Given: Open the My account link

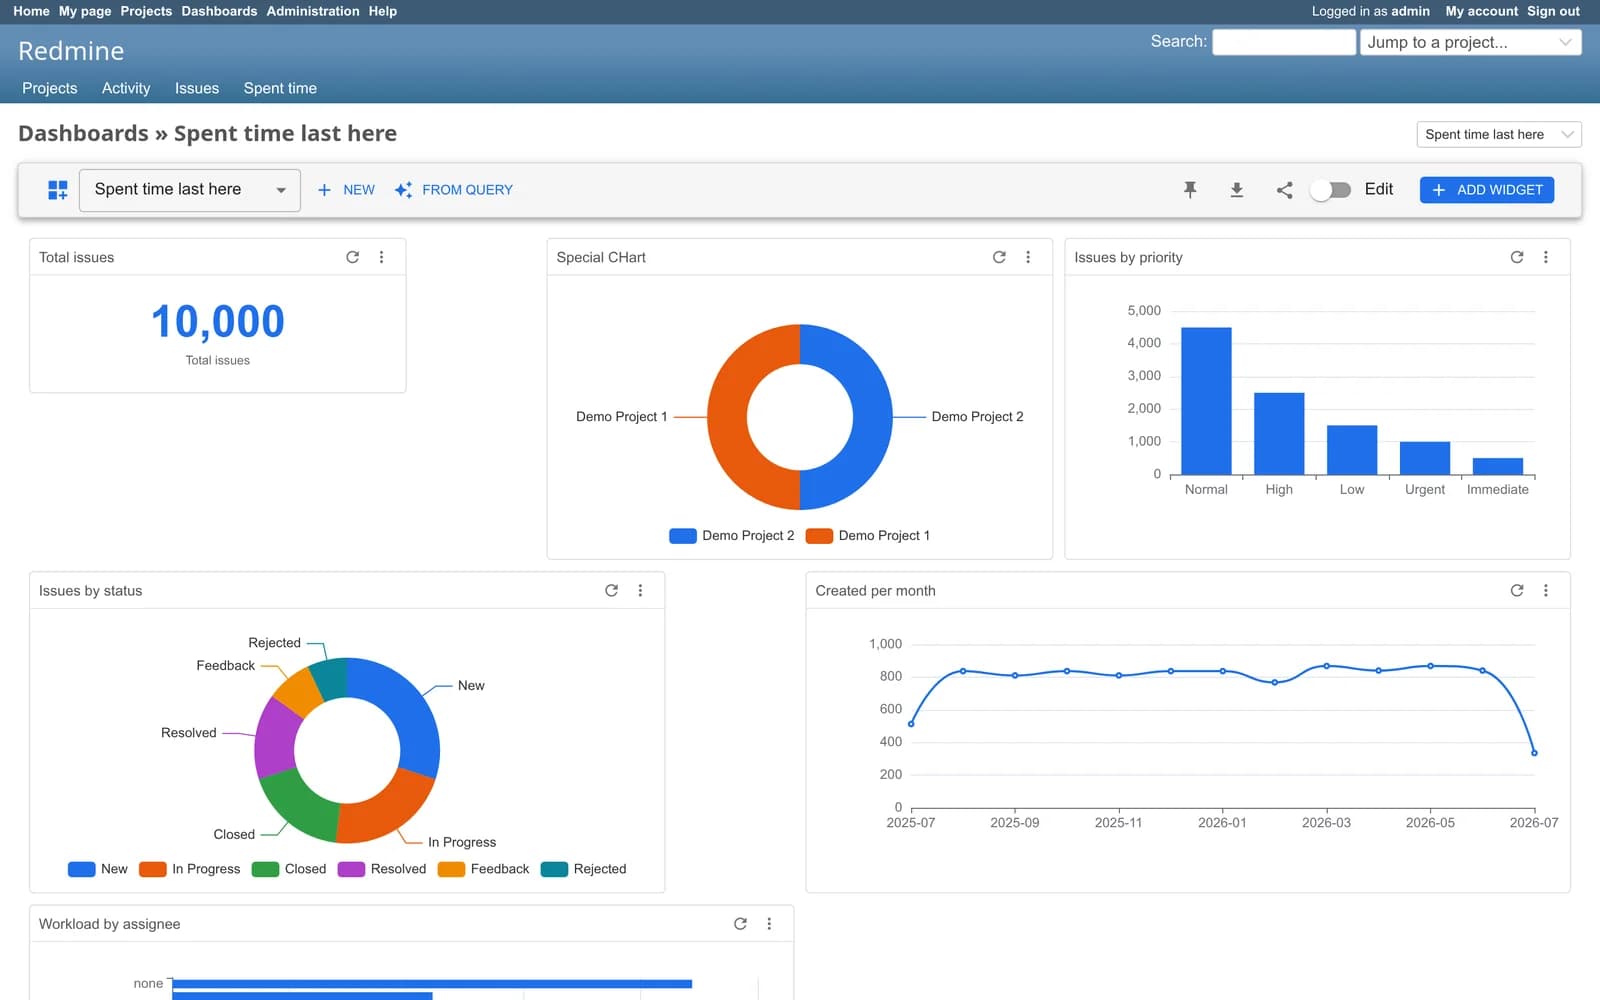Looking at the screenshot, I should pyautogui.click(x=1481, y=11).
